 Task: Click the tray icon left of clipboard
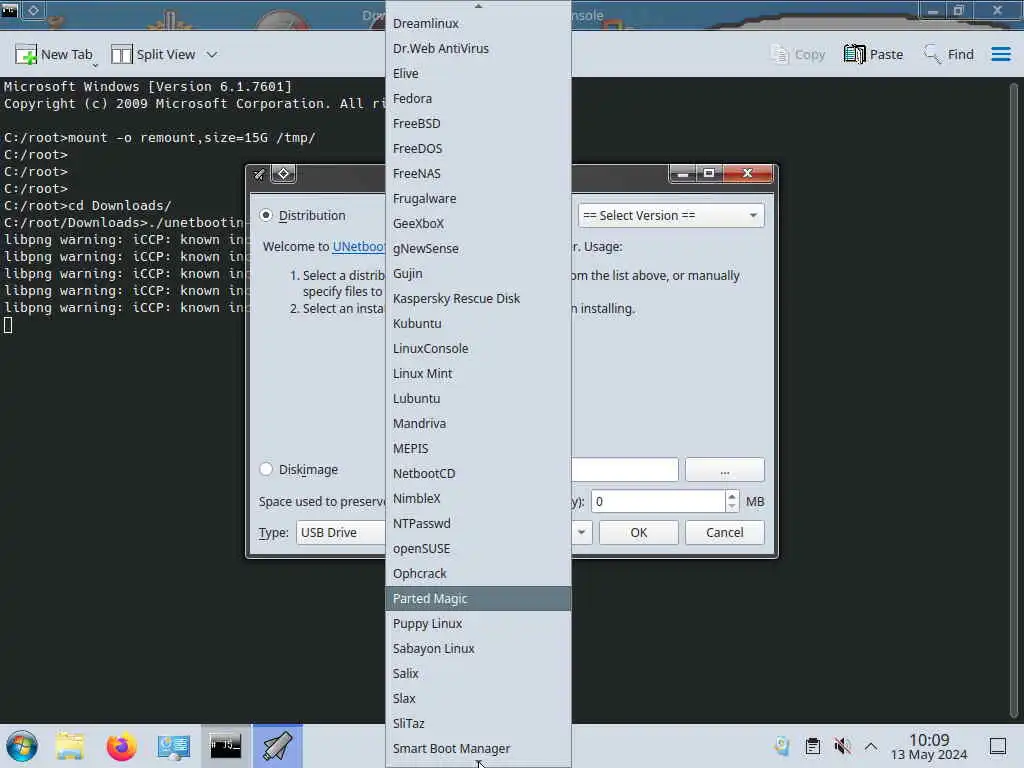pos(782,746)
